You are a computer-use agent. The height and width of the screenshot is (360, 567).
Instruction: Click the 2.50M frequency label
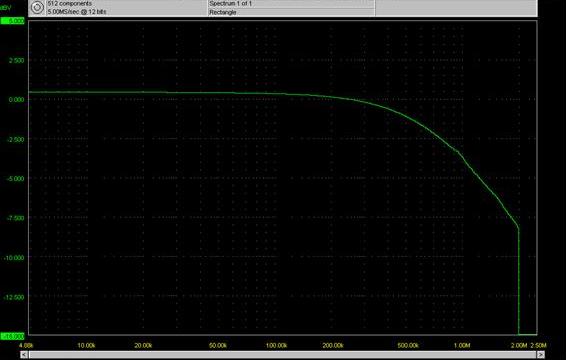point(538,346)
